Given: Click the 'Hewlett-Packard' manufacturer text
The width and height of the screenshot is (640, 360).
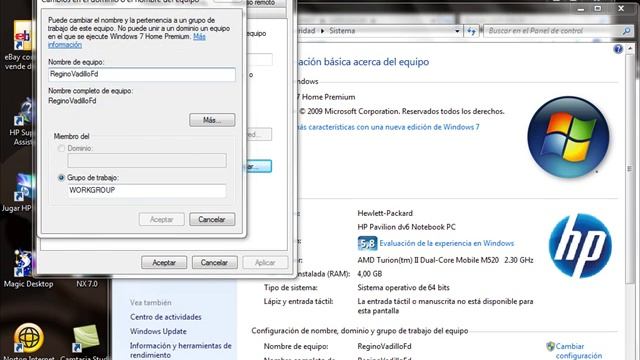Looking at the screenshot, I should click(385, 213).
